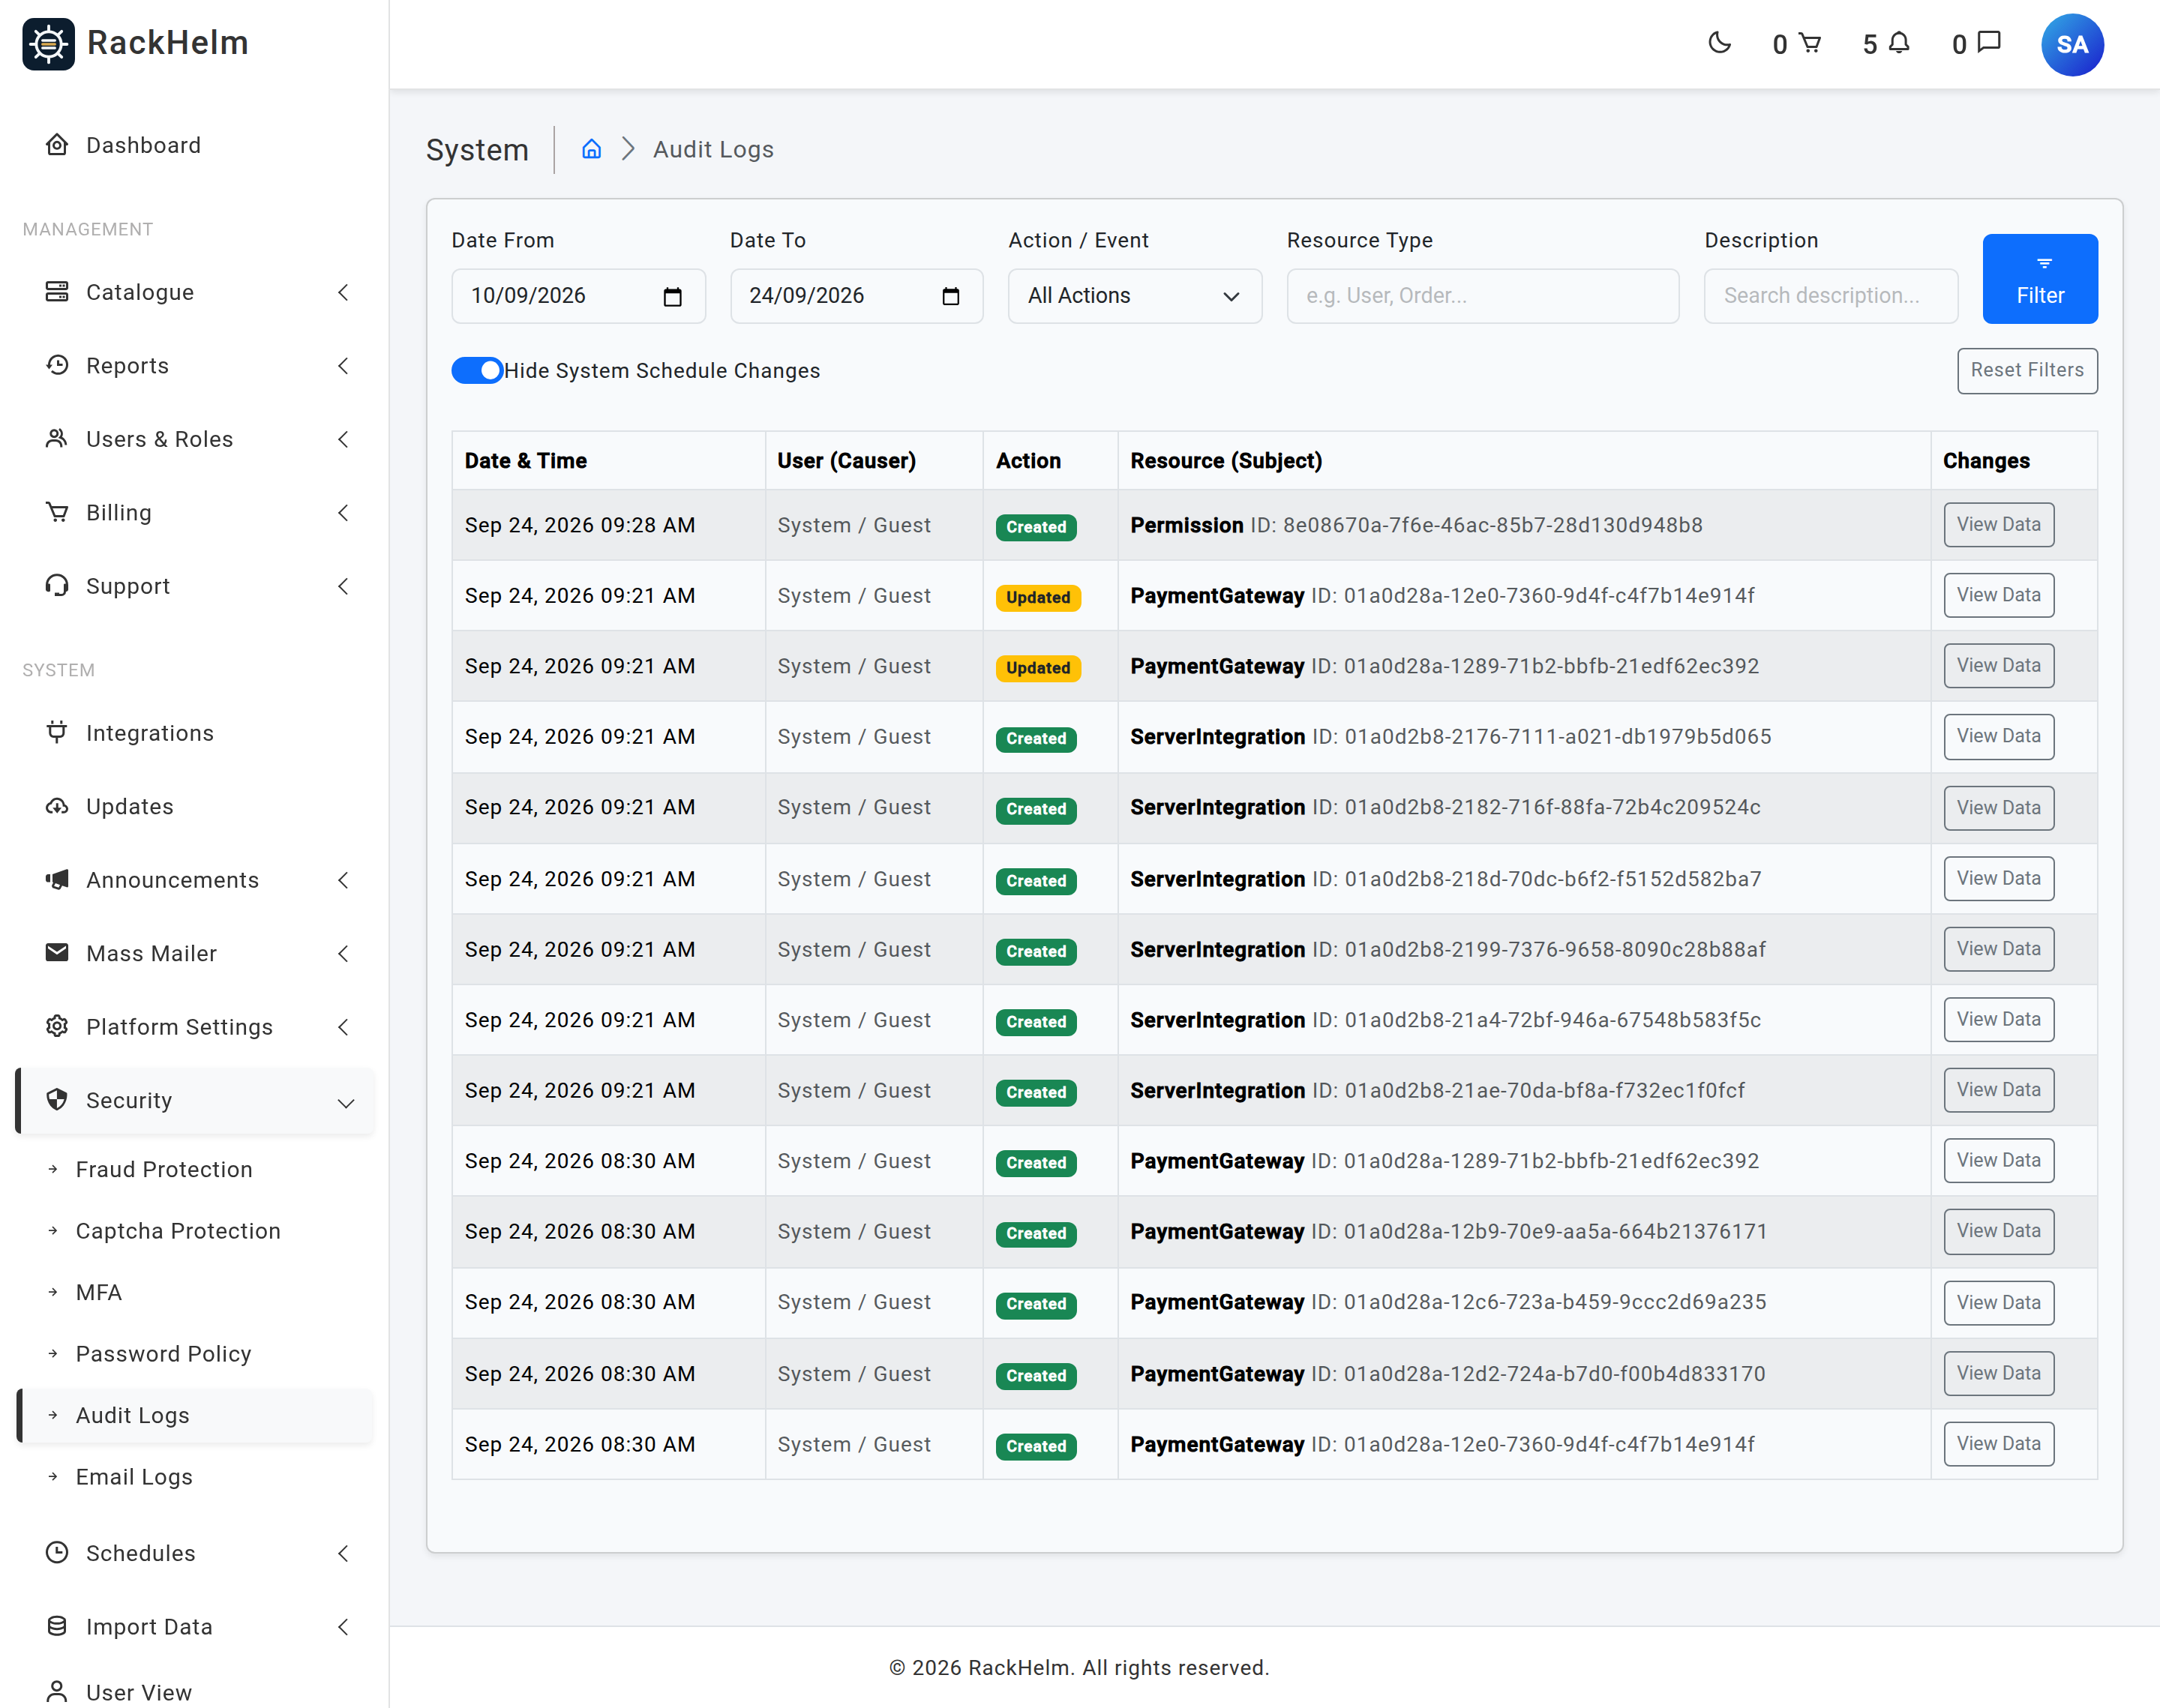The width and height of the screenshot is (2160, 1708).
Task: Click the Dashboard home icon in sidebar
Action: [x=57, y=145]
